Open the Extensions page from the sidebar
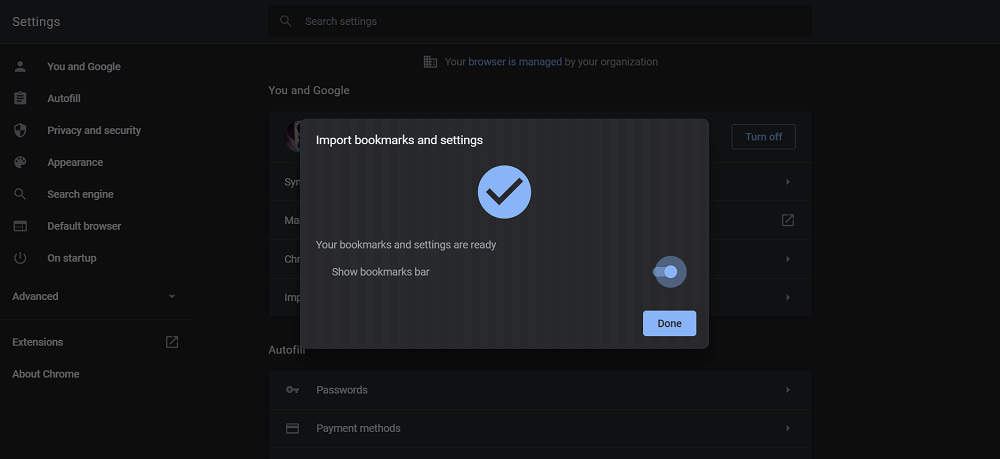 pos(38,342)
